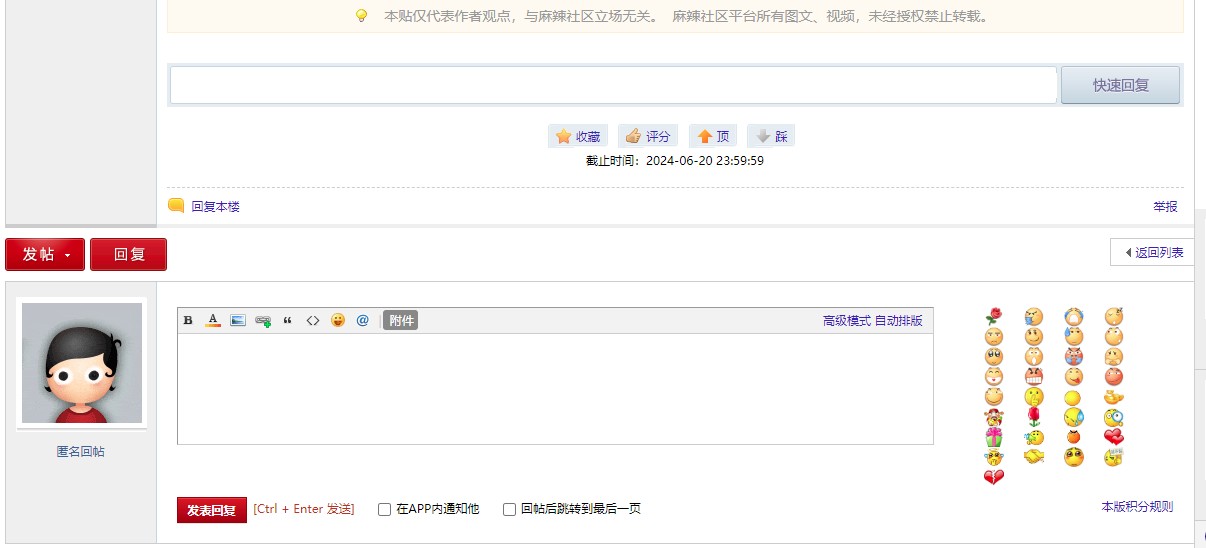Insert the emoticon holding a sign
Screen dimensions: 1206x548
coord(1114,457)
